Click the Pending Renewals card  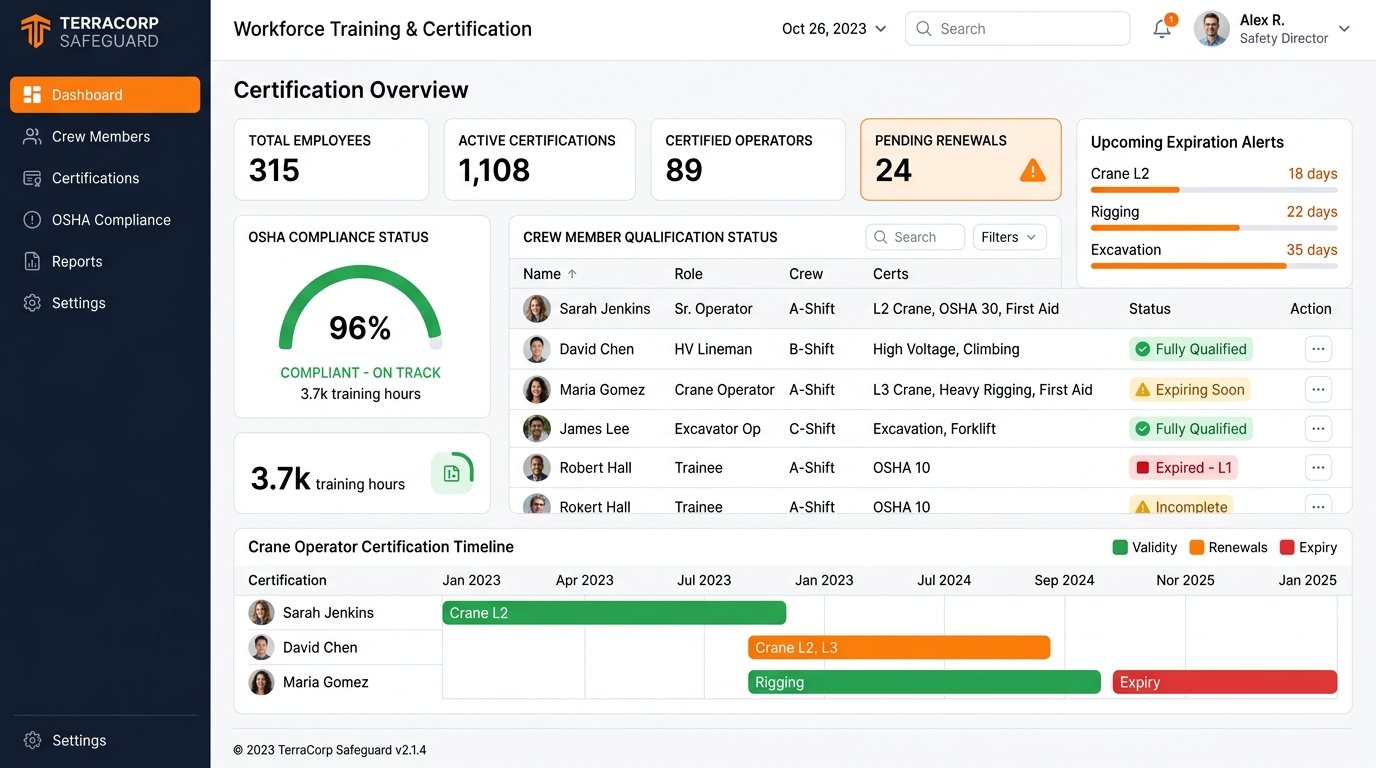point(961,160)
